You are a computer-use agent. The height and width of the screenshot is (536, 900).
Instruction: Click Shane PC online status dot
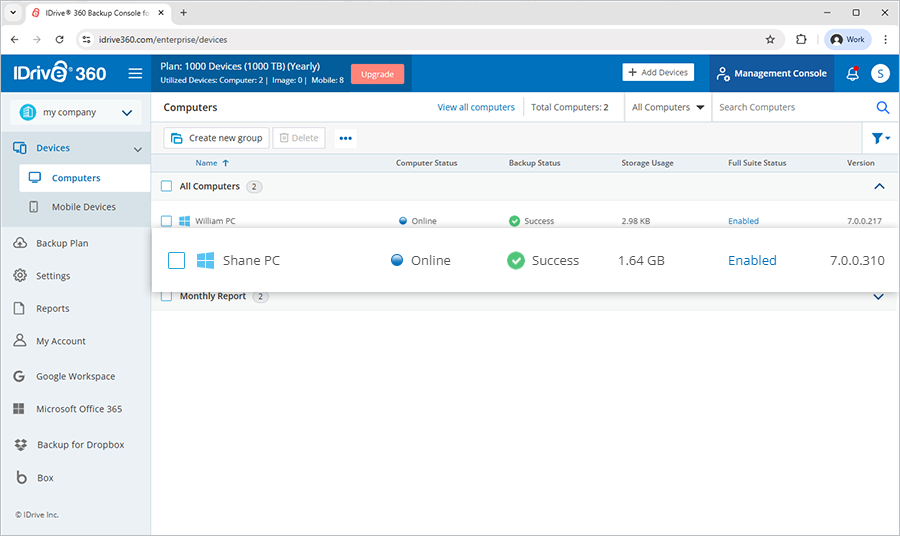[397, 260]
